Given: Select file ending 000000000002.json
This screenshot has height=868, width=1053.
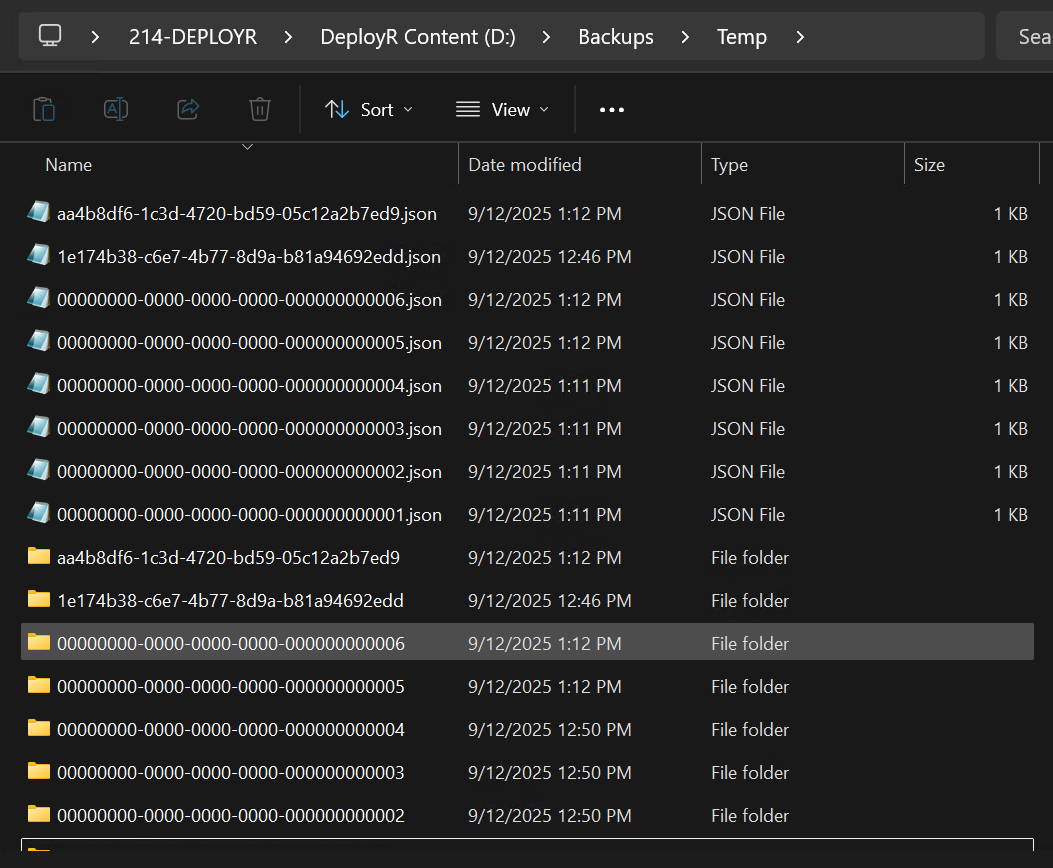Looking at the screenshot, I should (x=527, y=471).
